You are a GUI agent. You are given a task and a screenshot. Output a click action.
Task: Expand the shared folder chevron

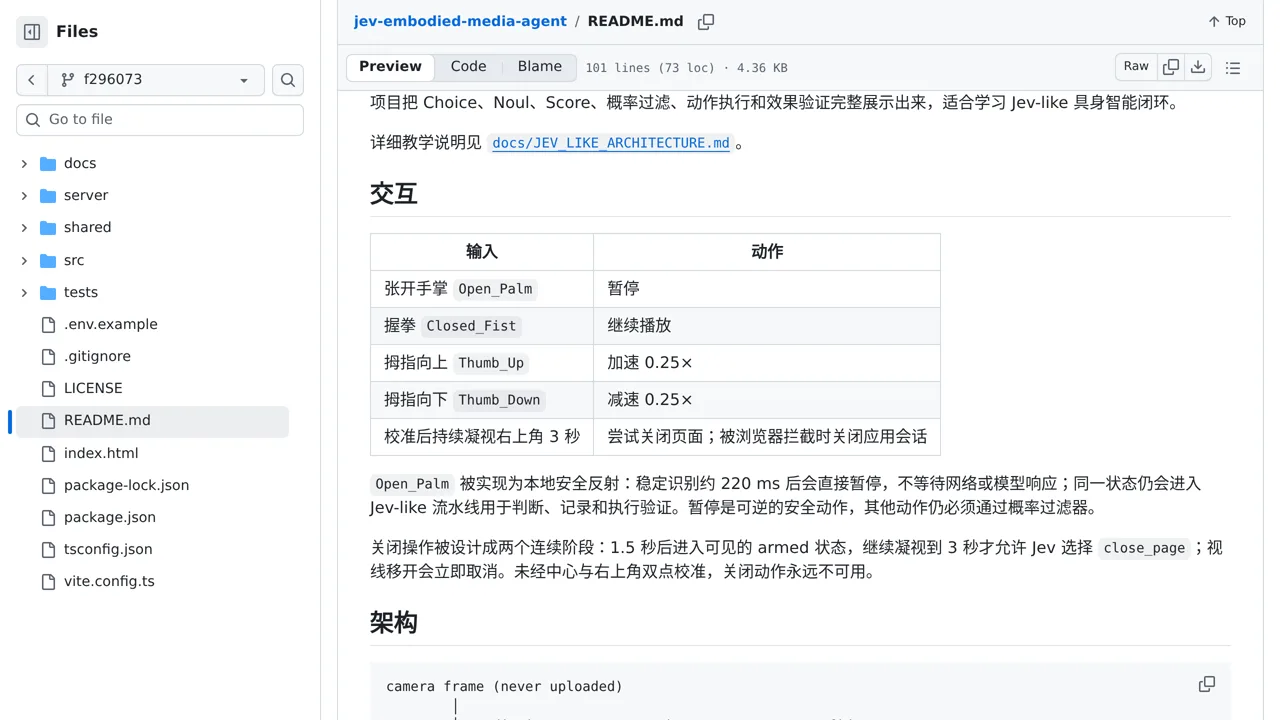pos(24,227)
